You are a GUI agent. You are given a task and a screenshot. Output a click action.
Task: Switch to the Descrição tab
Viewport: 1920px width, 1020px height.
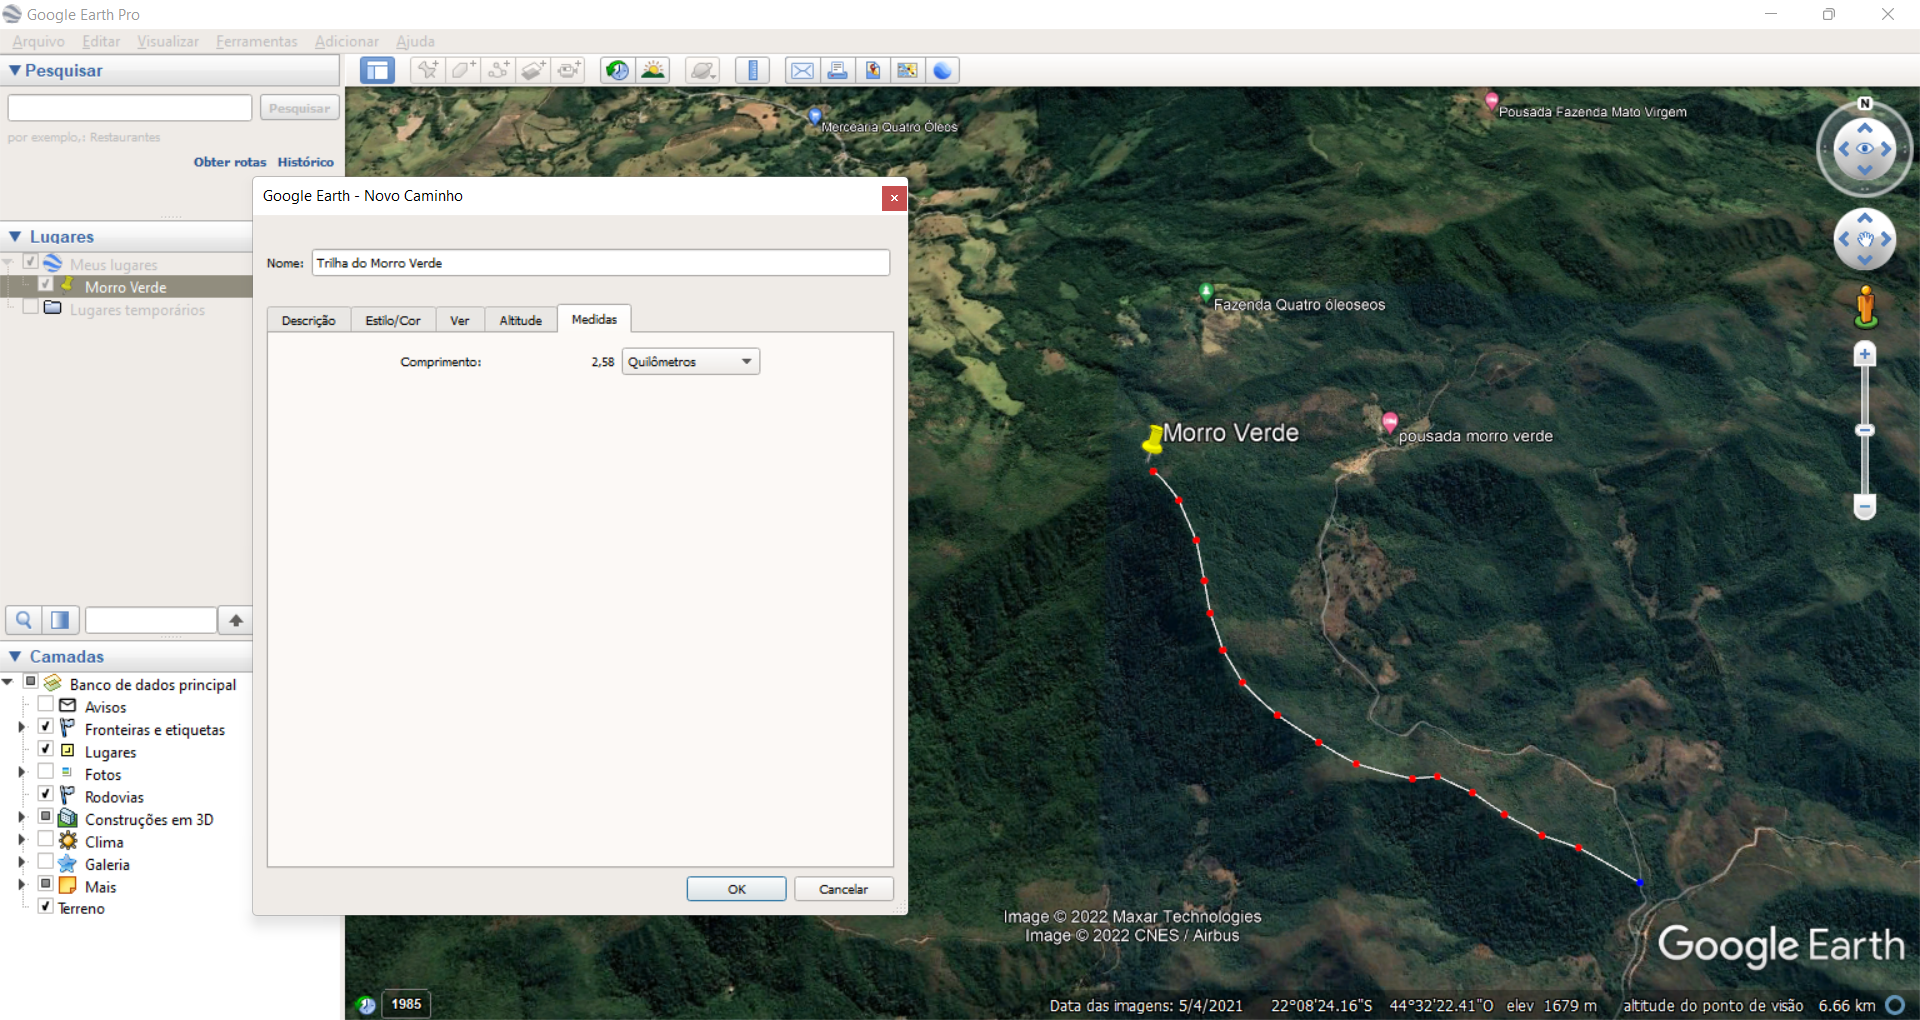tap(308, 320)
